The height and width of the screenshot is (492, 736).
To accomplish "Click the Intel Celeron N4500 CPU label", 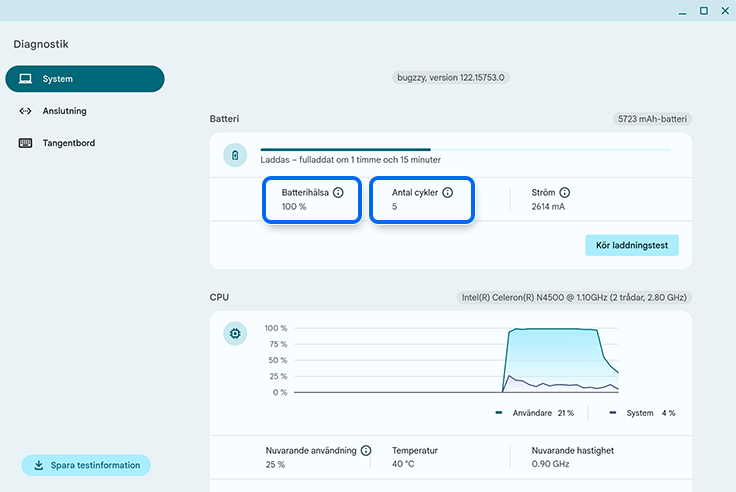I will (x=574, y=297).
